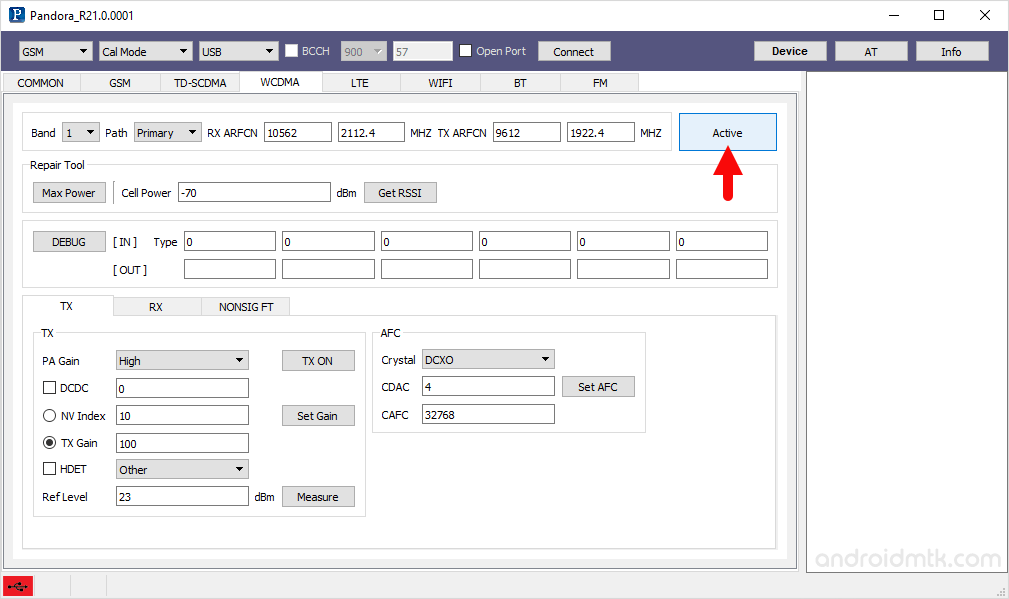
Task: Click the Cell Power input field
Action: tap(254, 193)
